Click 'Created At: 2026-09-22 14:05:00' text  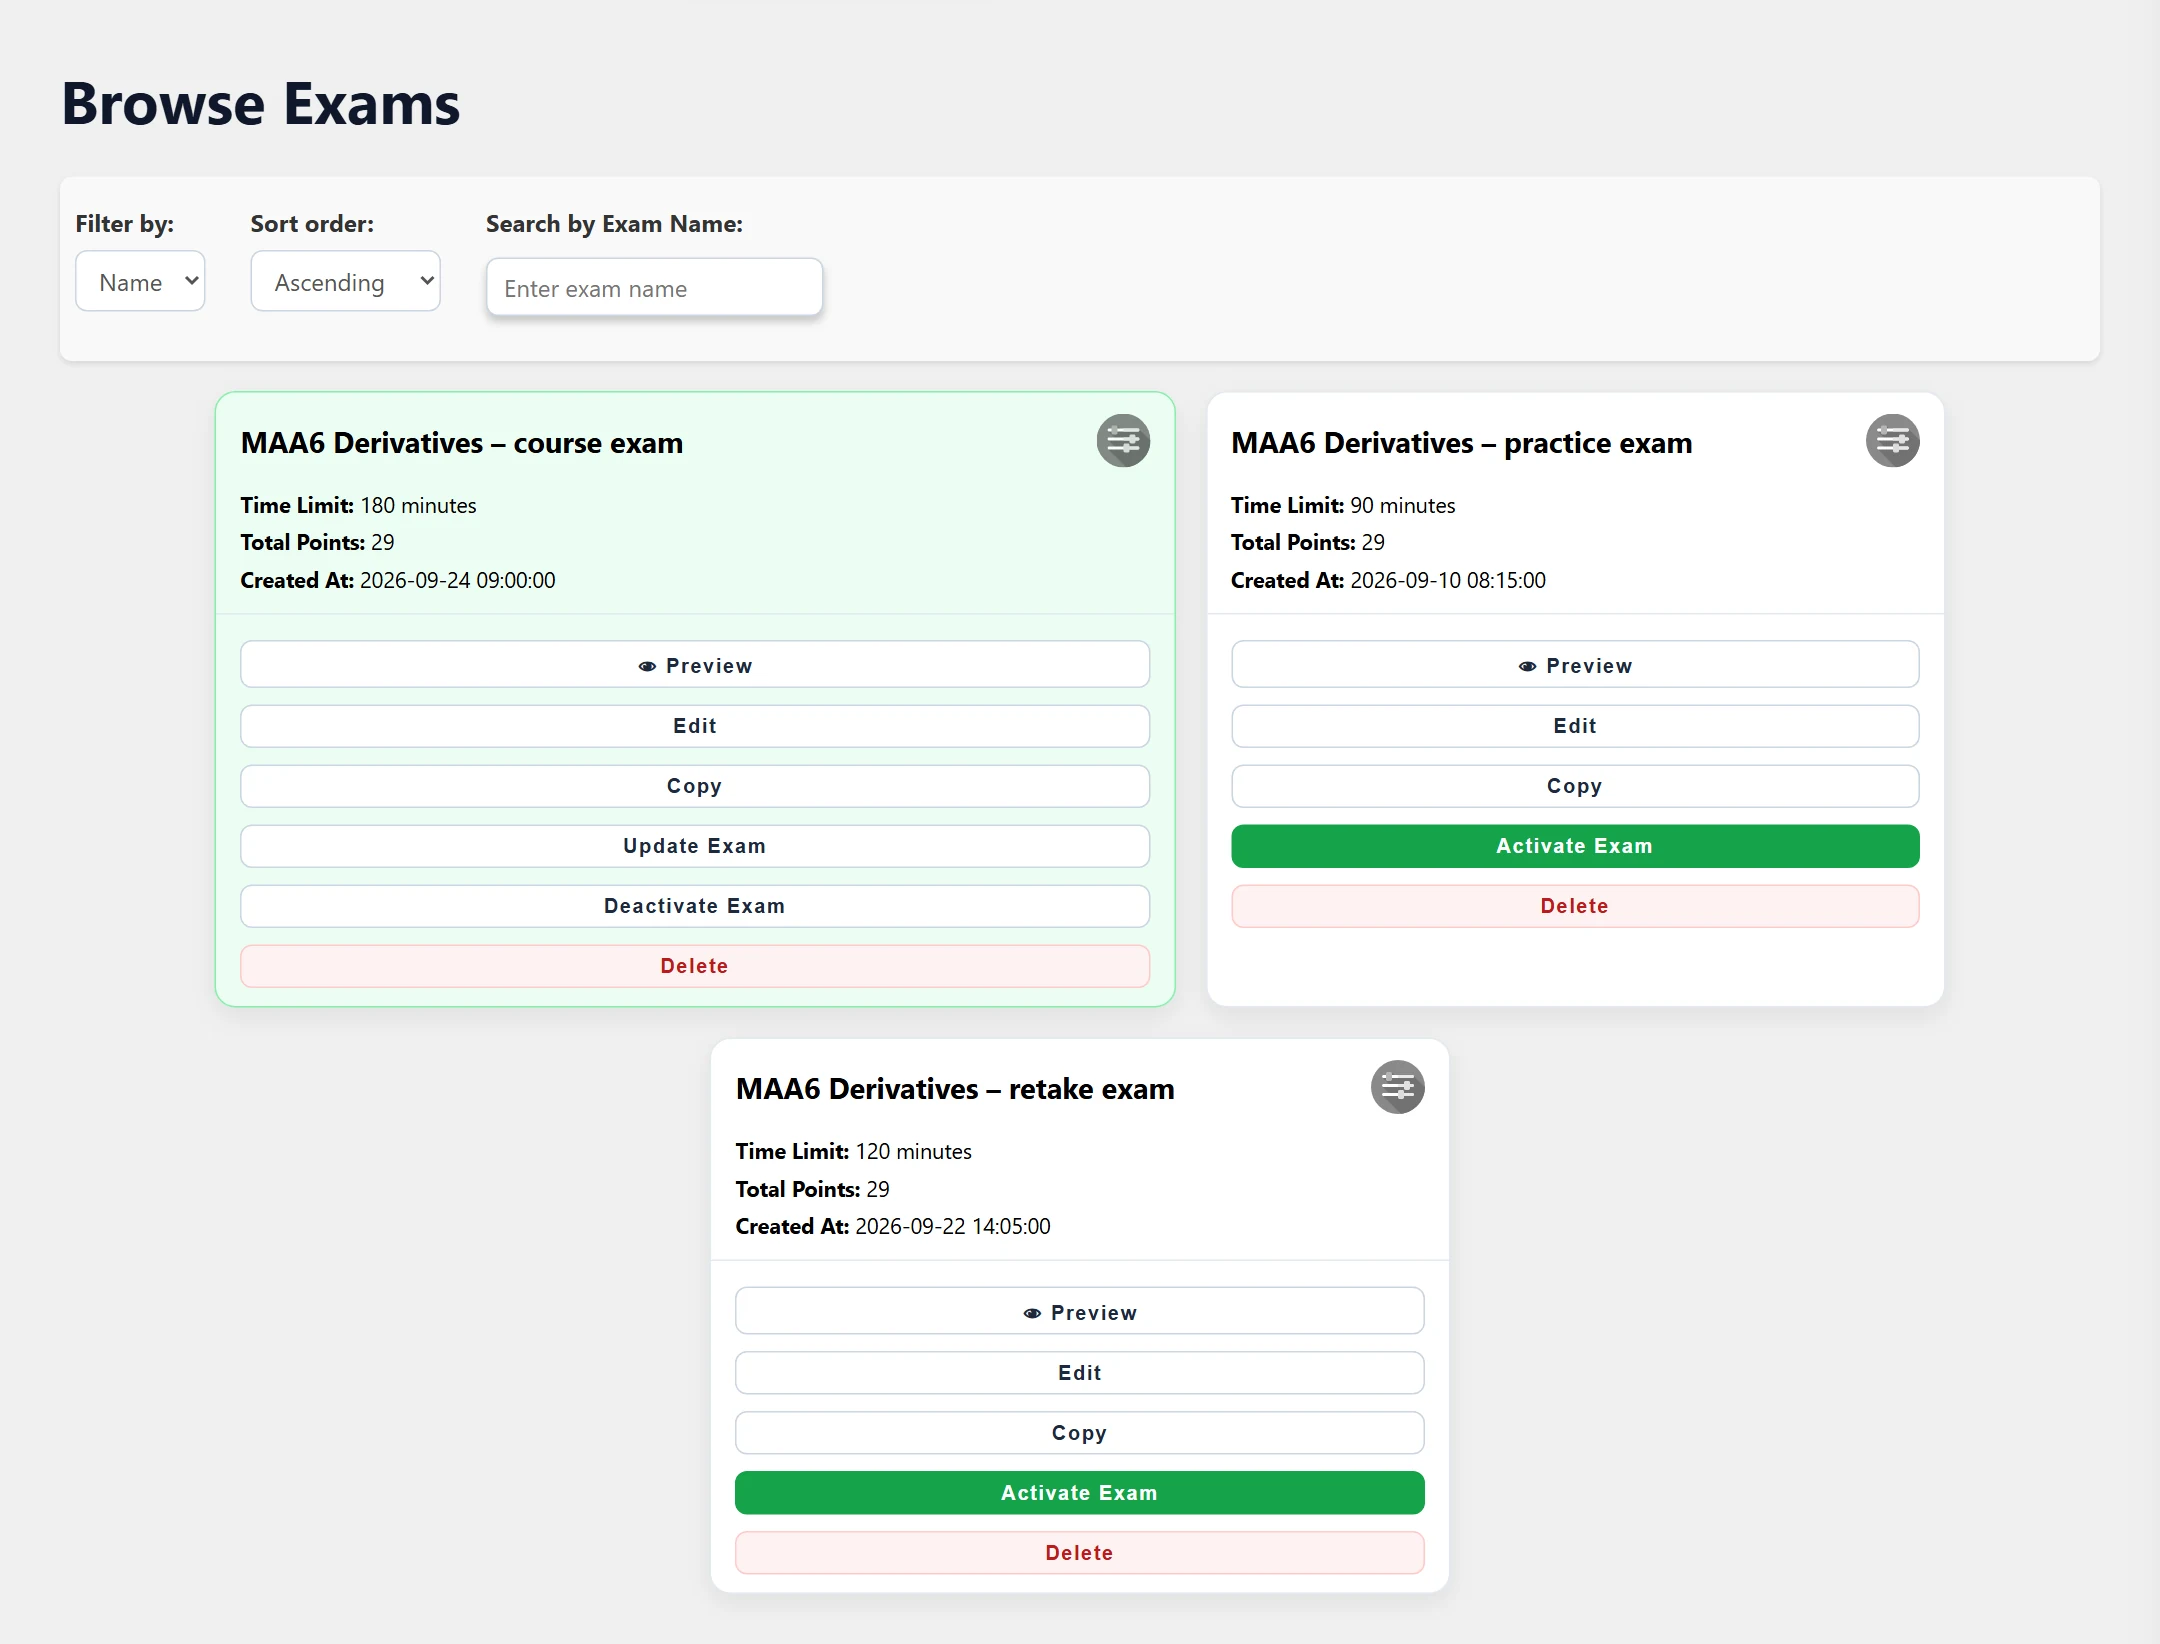(x=893, y=1226)
